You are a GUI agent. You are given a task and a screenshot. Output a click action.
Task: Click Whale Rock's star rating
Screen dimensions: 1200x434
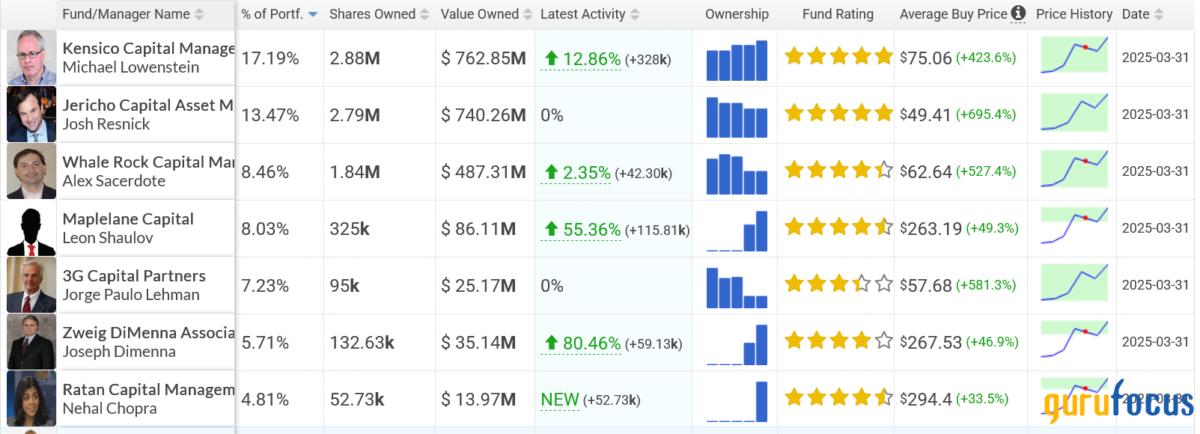pos(838,171)
